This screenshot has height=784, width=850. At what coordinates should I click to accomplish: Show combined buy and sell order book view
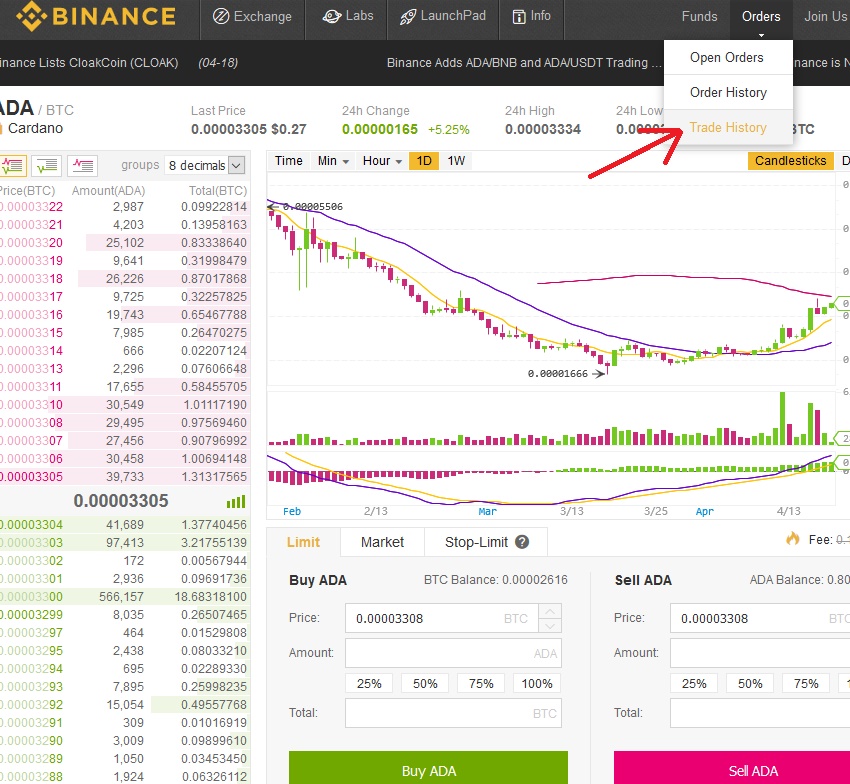(x=13, y=165)
